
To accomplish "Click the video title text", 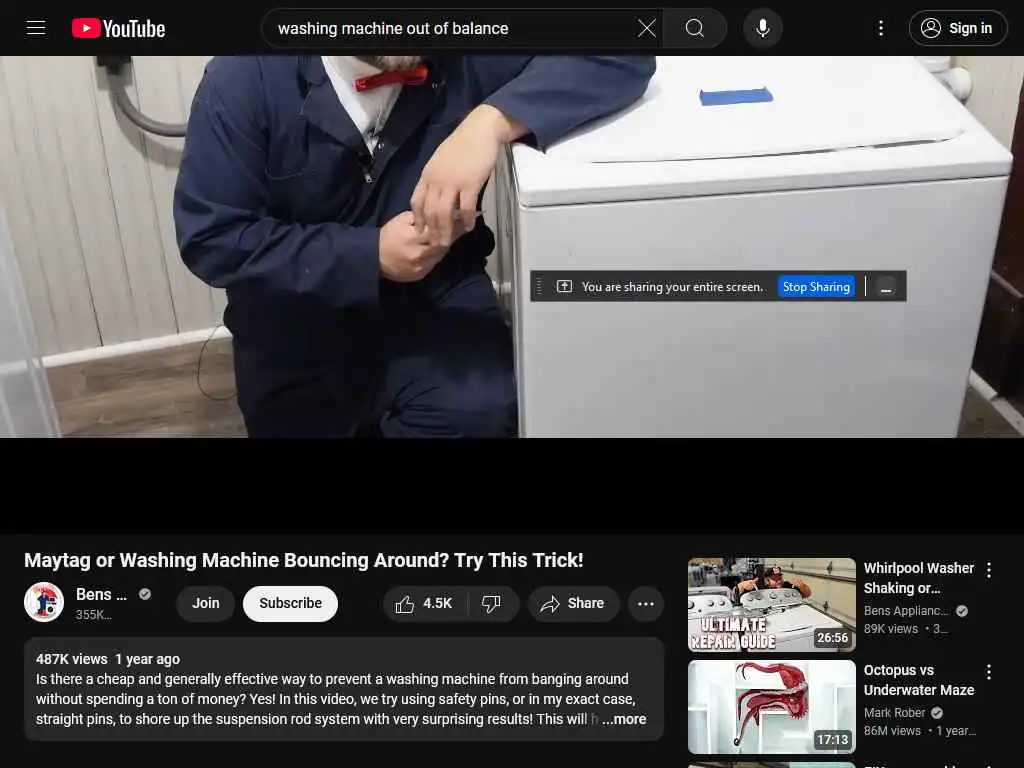I will click(x=304, y=560).
